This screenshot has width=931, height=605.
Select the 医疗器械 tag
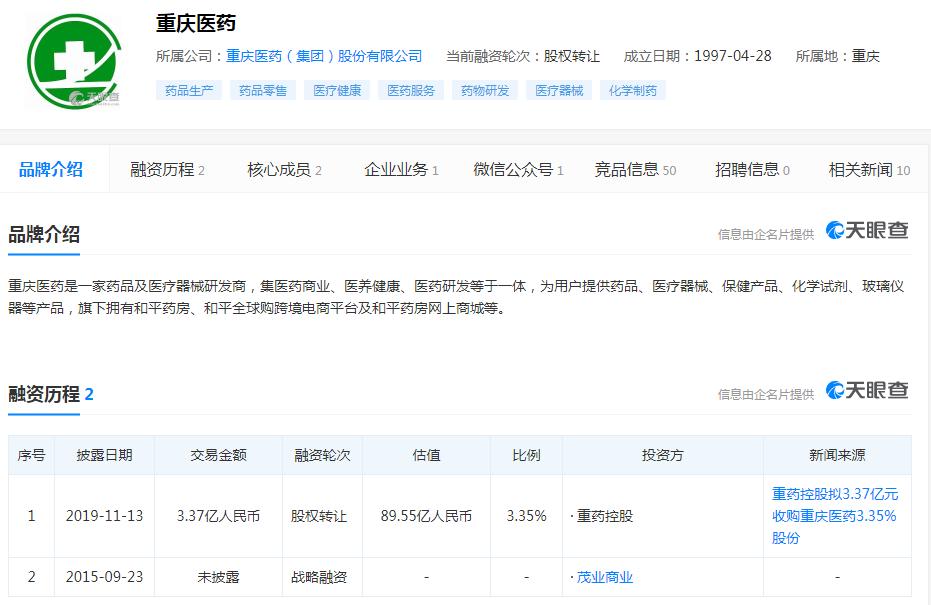point(559,90)
